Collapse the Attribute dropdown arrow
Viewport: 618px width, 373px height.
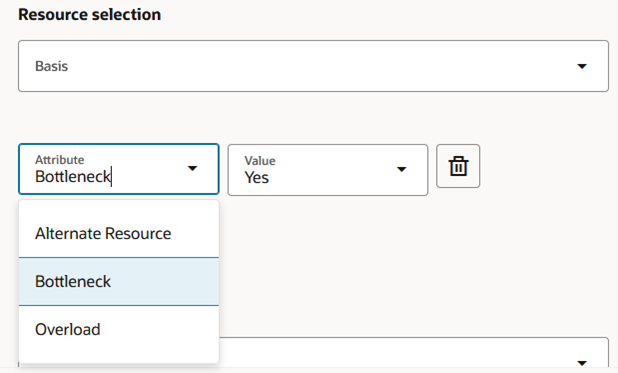click(192, 169)
